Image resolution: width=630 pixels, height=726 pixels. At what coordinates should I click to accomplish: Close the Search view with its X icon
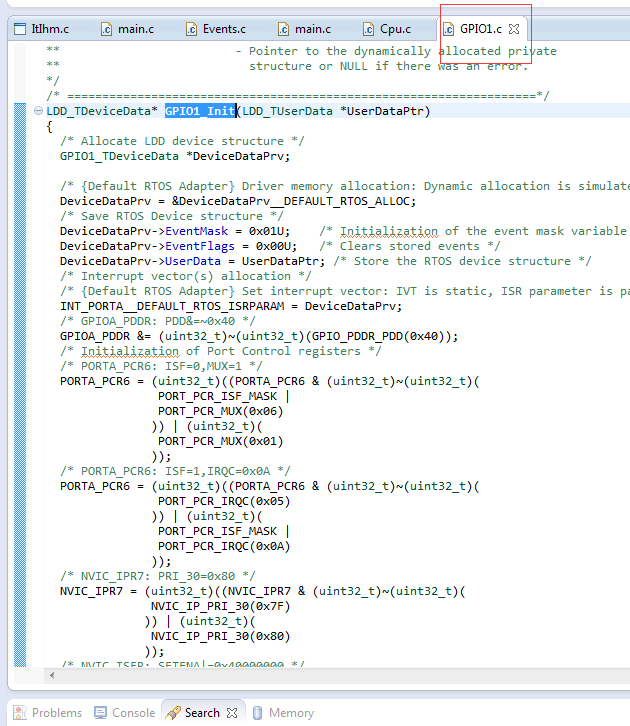[x=232, y=713]
